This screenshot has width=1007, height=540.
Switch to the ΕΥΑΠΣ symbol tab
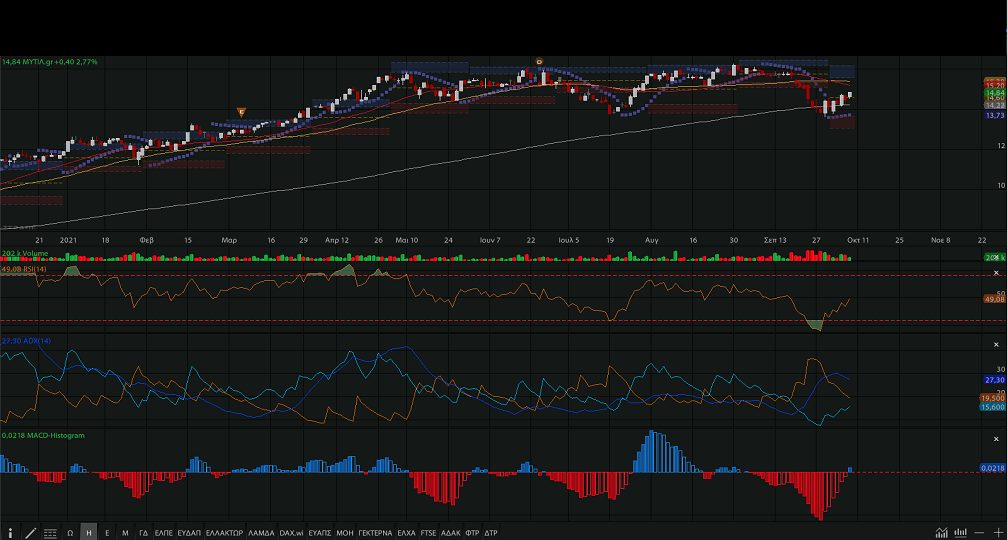tap(320, 533)
